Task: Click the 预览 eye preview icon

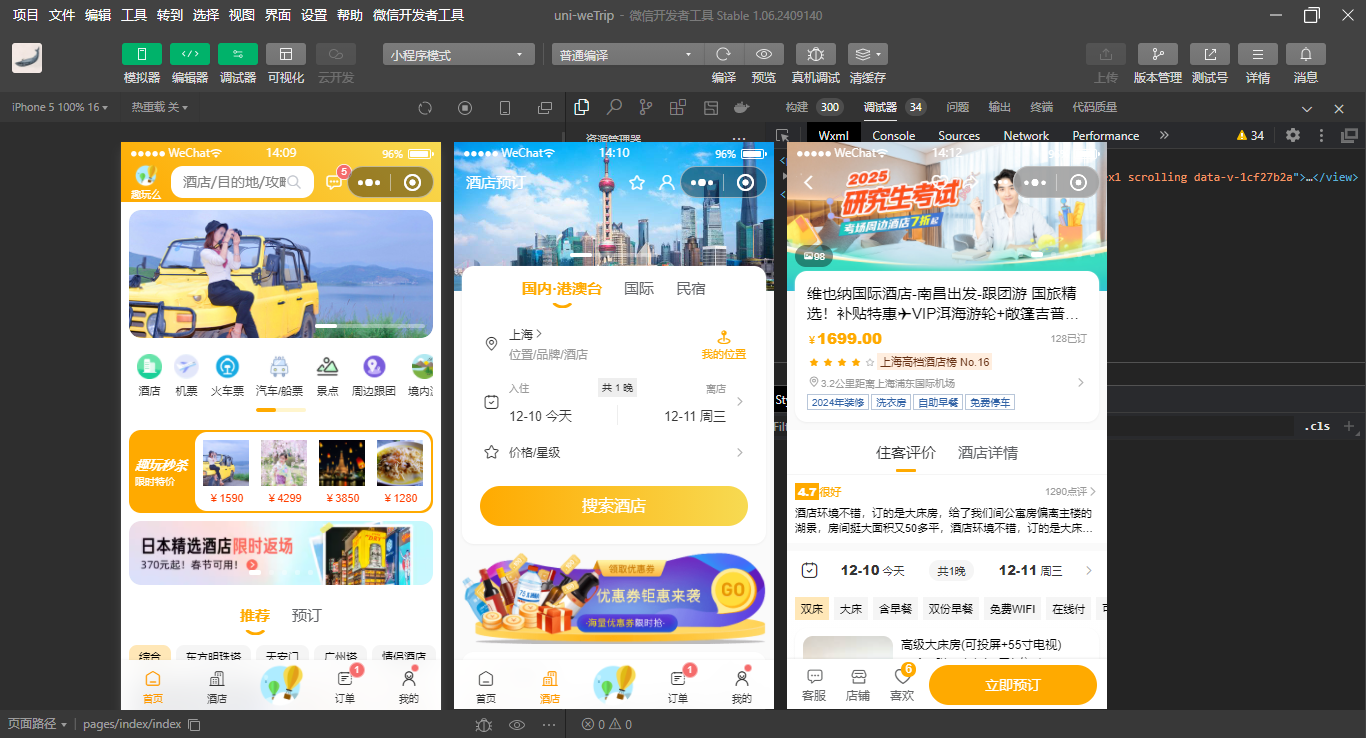Action: click(764, 55)
